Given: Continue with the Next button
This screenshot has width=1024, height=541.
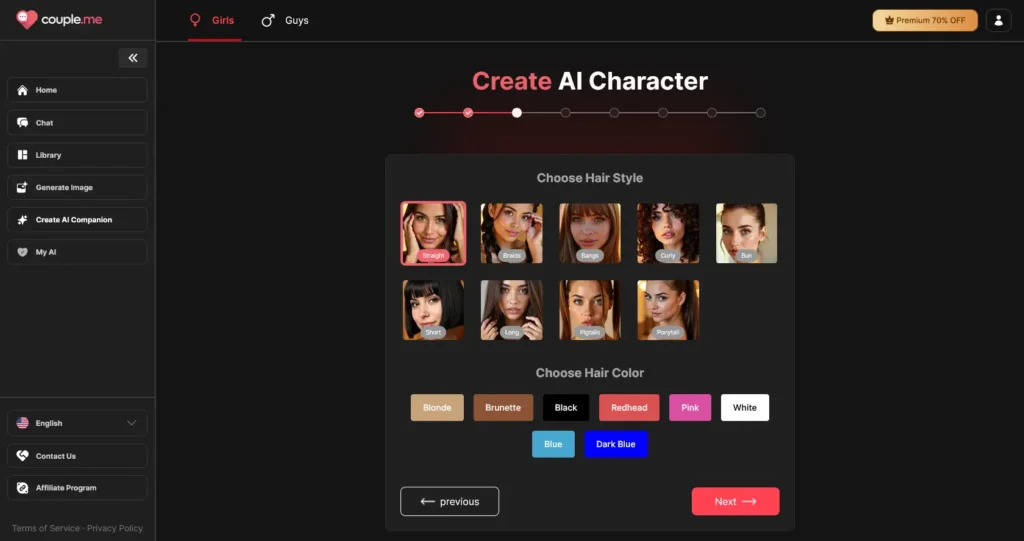Looking at the screenshot, I should (x=735, y=501).
